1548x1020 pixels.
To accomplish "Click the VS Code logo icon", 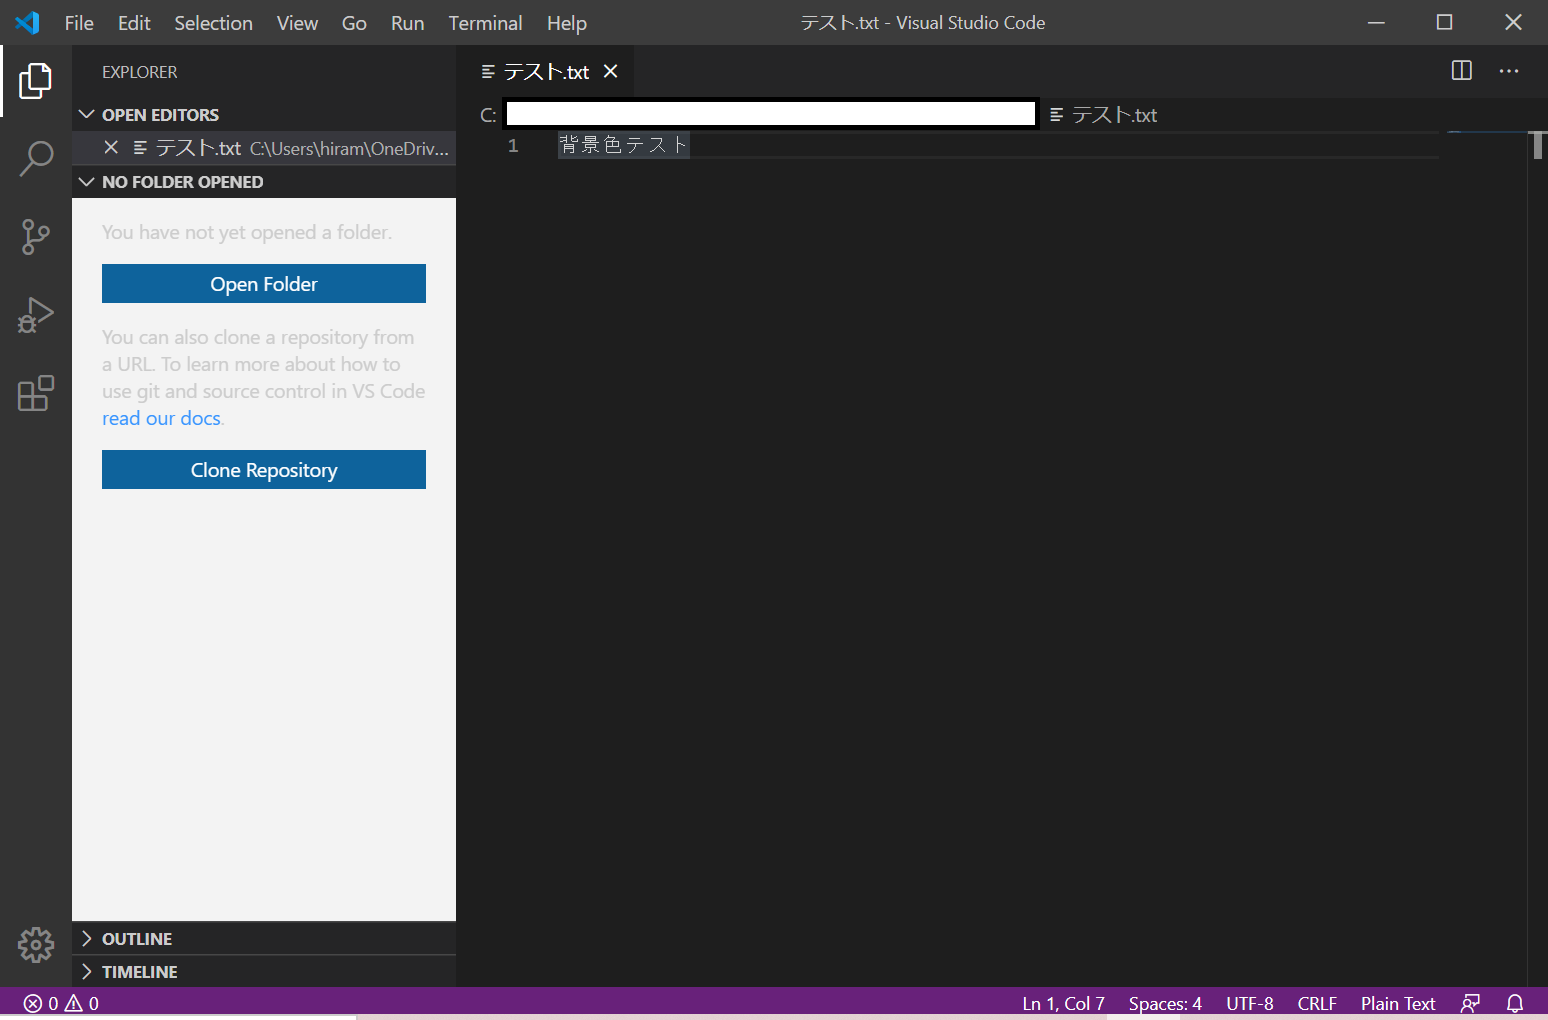I will (x=27, y=23).
